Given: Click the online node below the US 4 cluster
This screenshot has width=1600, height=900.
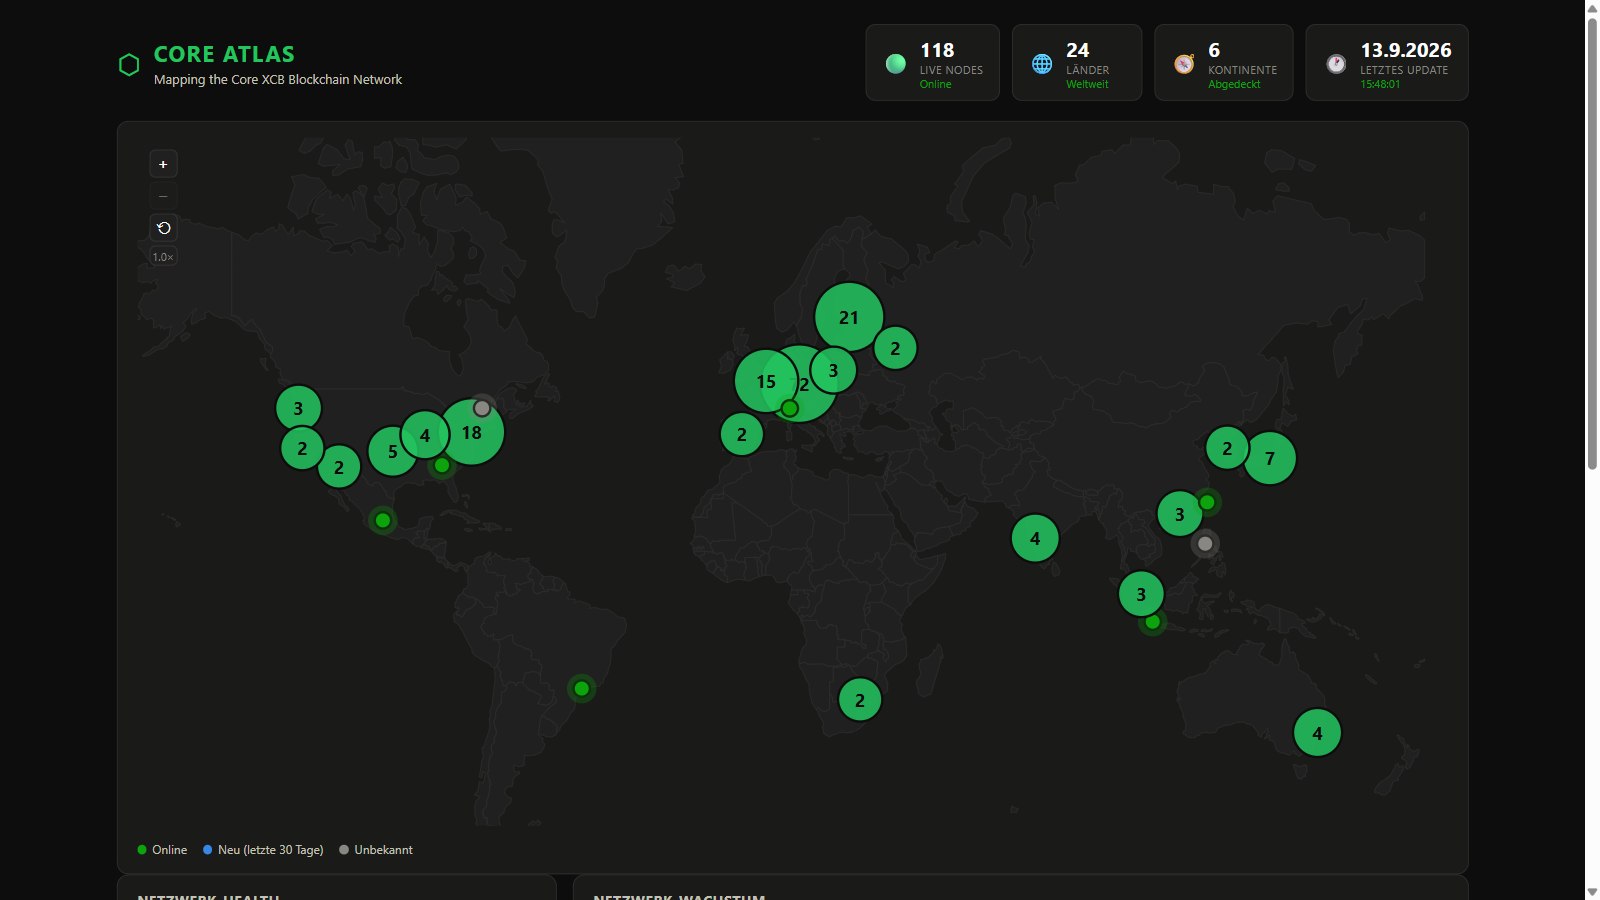Looking at the screenshot, I should coord(442,465).
